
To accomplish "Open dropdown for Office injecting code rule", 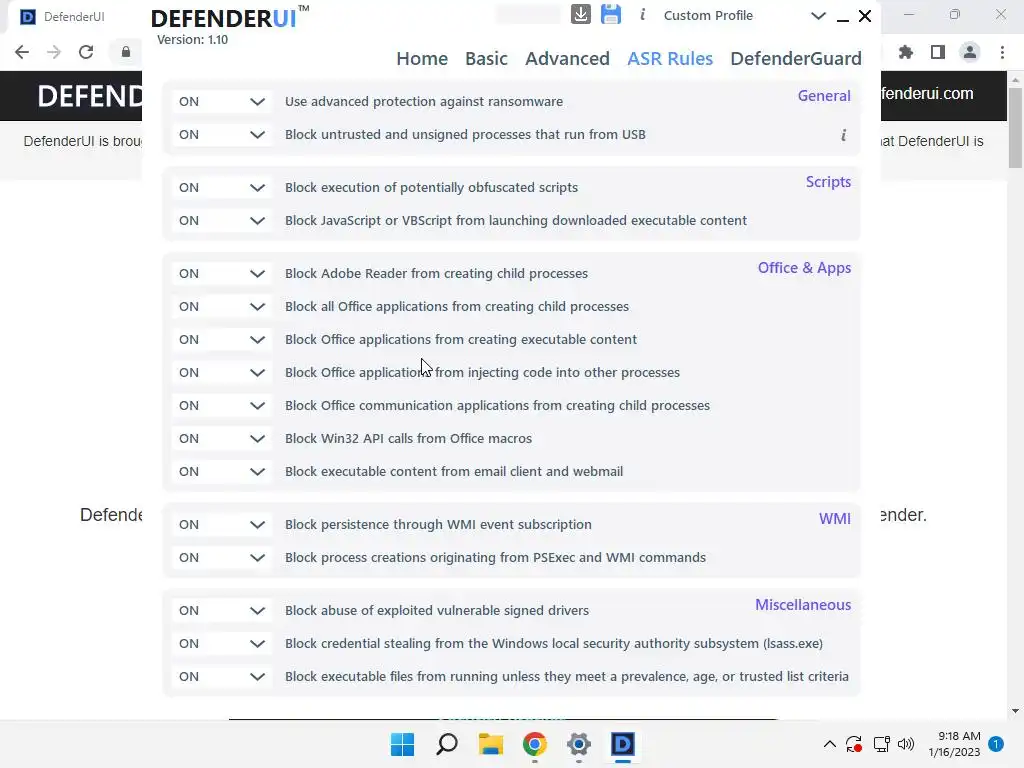I will (x=221, y=372).
